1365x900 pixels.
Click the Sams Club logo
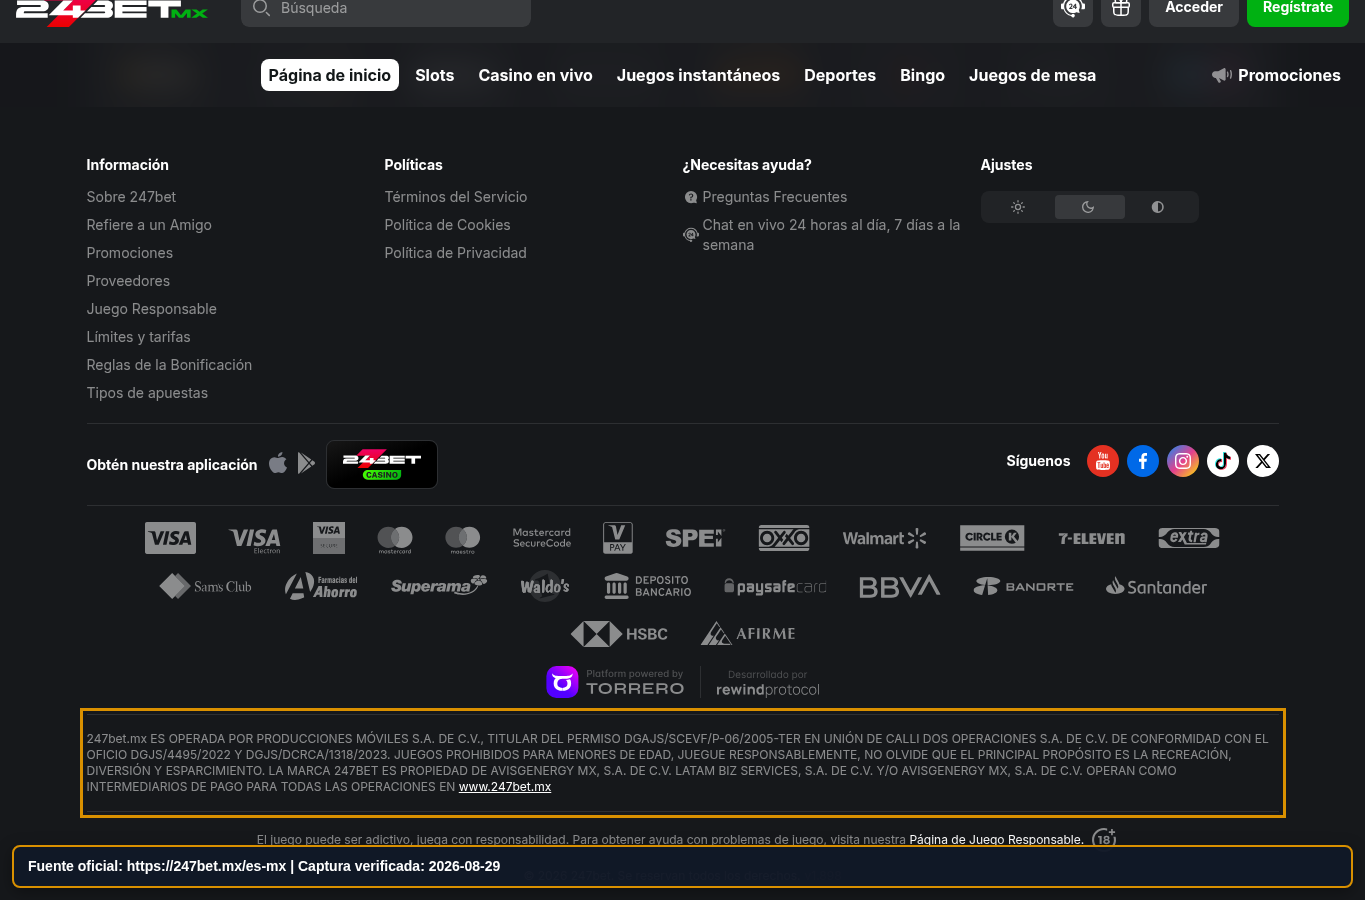tap(206, 586)
